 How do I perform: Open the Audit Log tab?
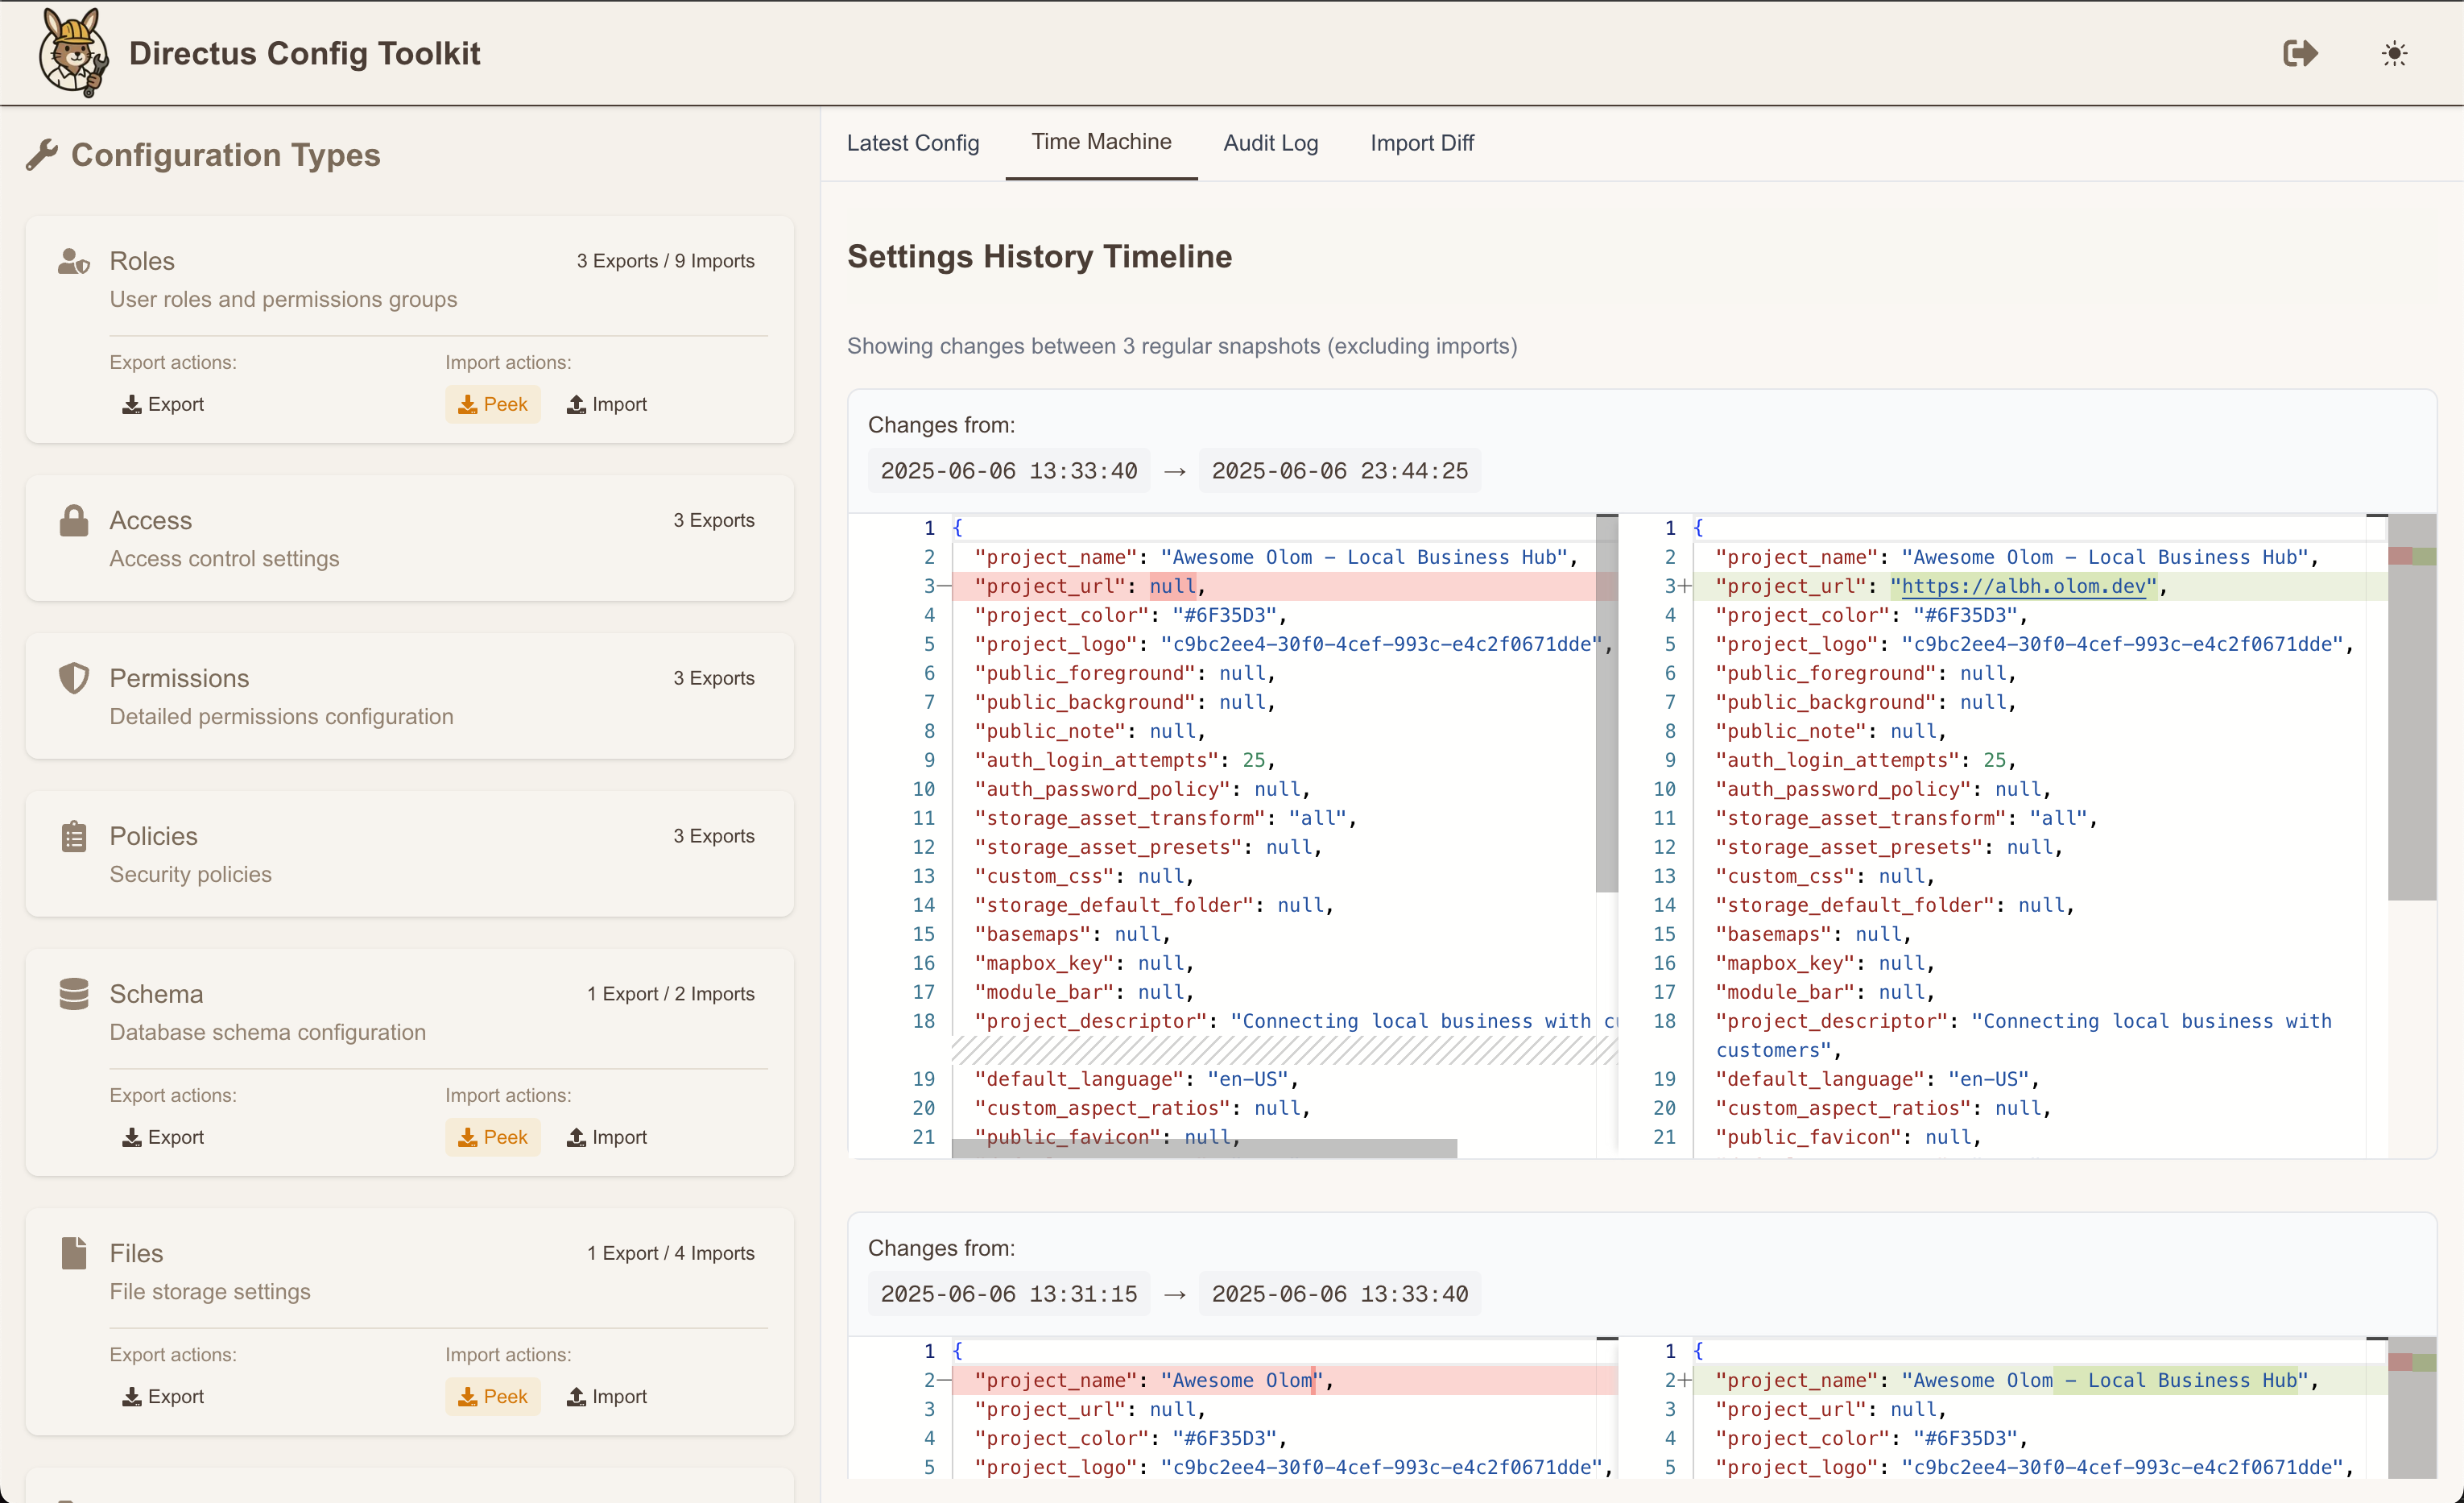pyautogui.click(x=1270, y=143)
